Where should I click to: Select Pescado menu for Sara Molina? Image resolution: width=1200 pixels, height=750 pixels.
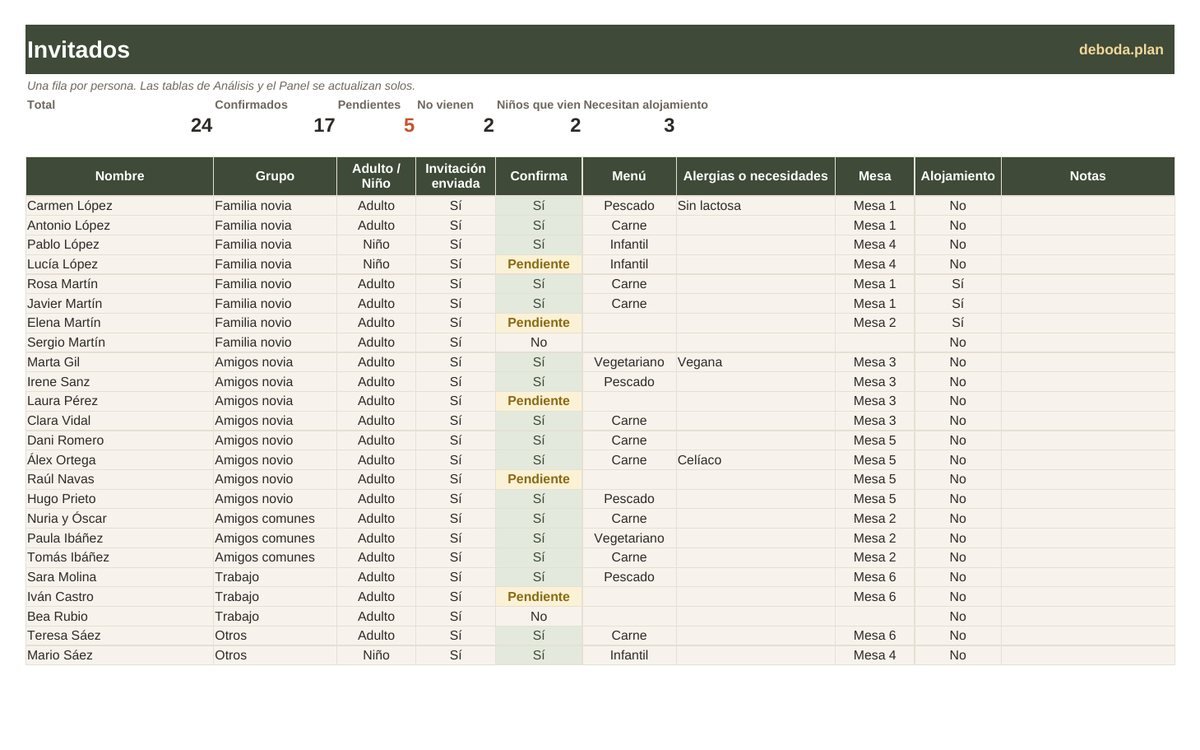(629, 577)
